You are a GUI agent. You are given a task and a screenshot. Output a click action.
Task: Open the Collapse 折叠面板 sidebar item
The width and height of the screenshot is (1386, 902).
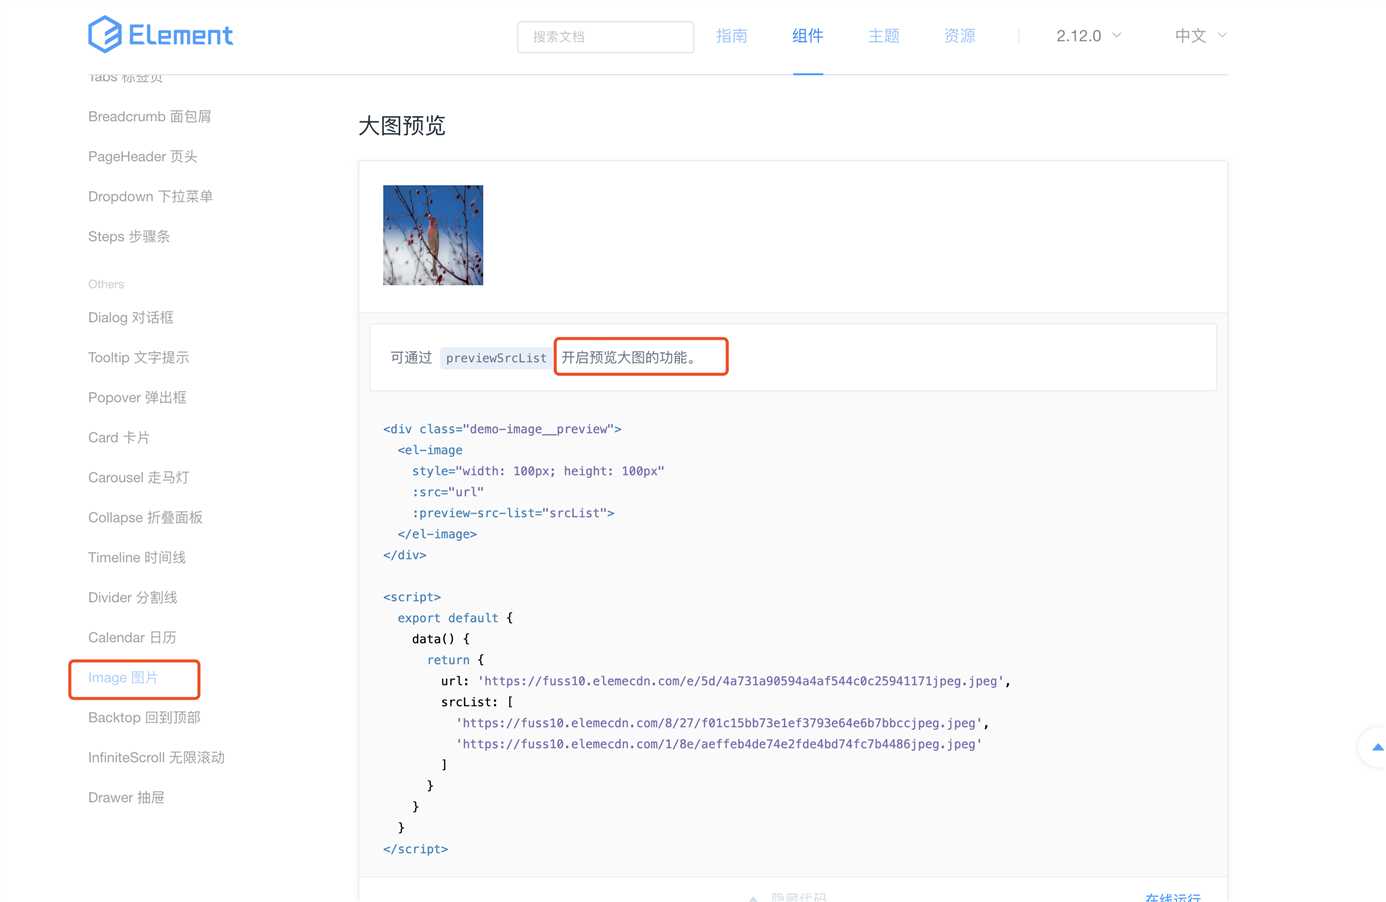click(x=146, y=517)
